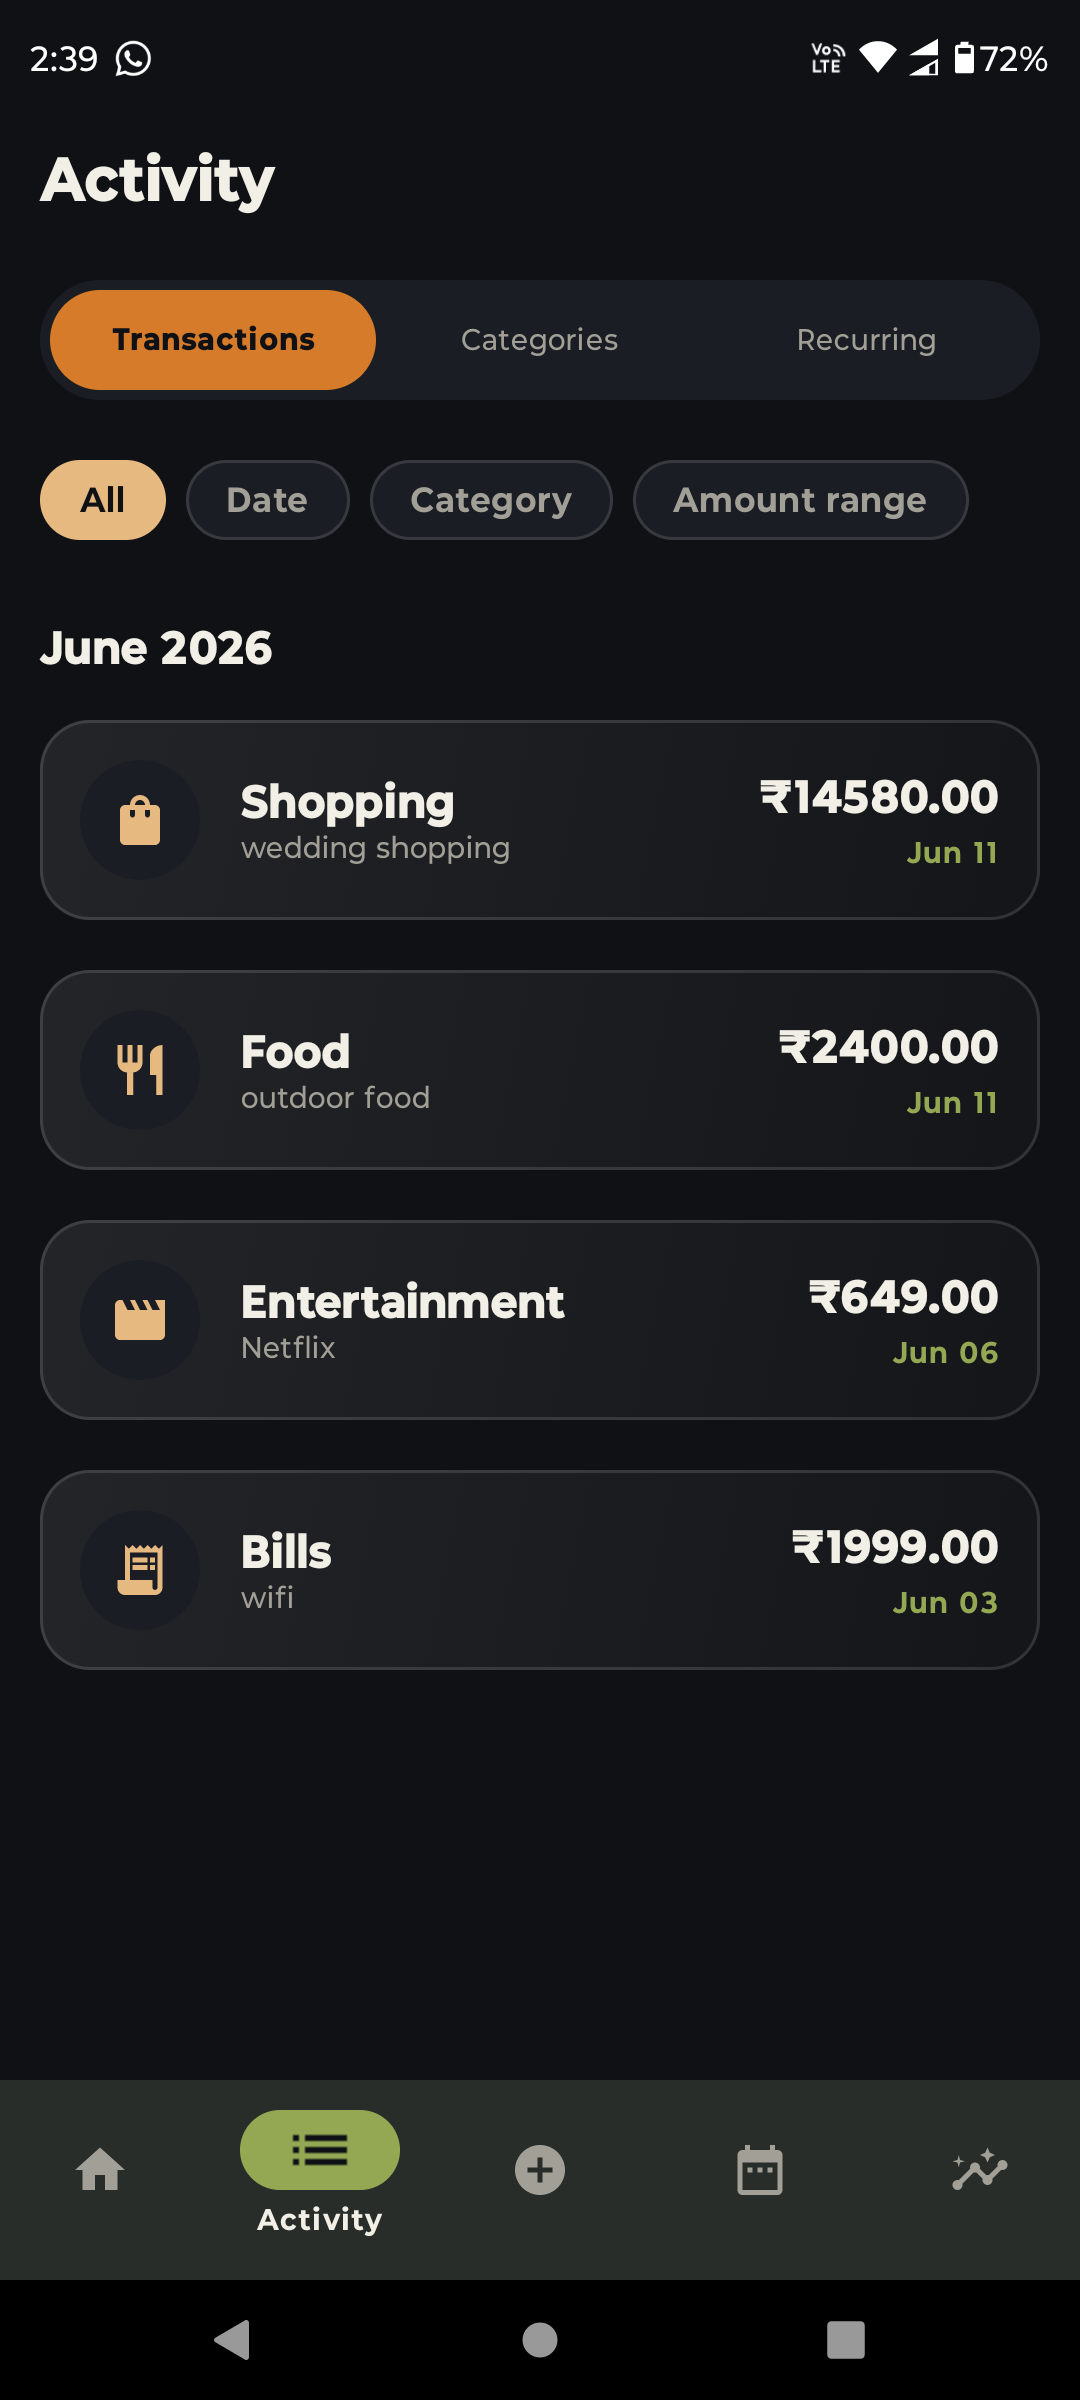The height and width of the screenshot is (2400, 1080).
Task: Tap the Android back navigation button
Action: [x=233, y=2340]
